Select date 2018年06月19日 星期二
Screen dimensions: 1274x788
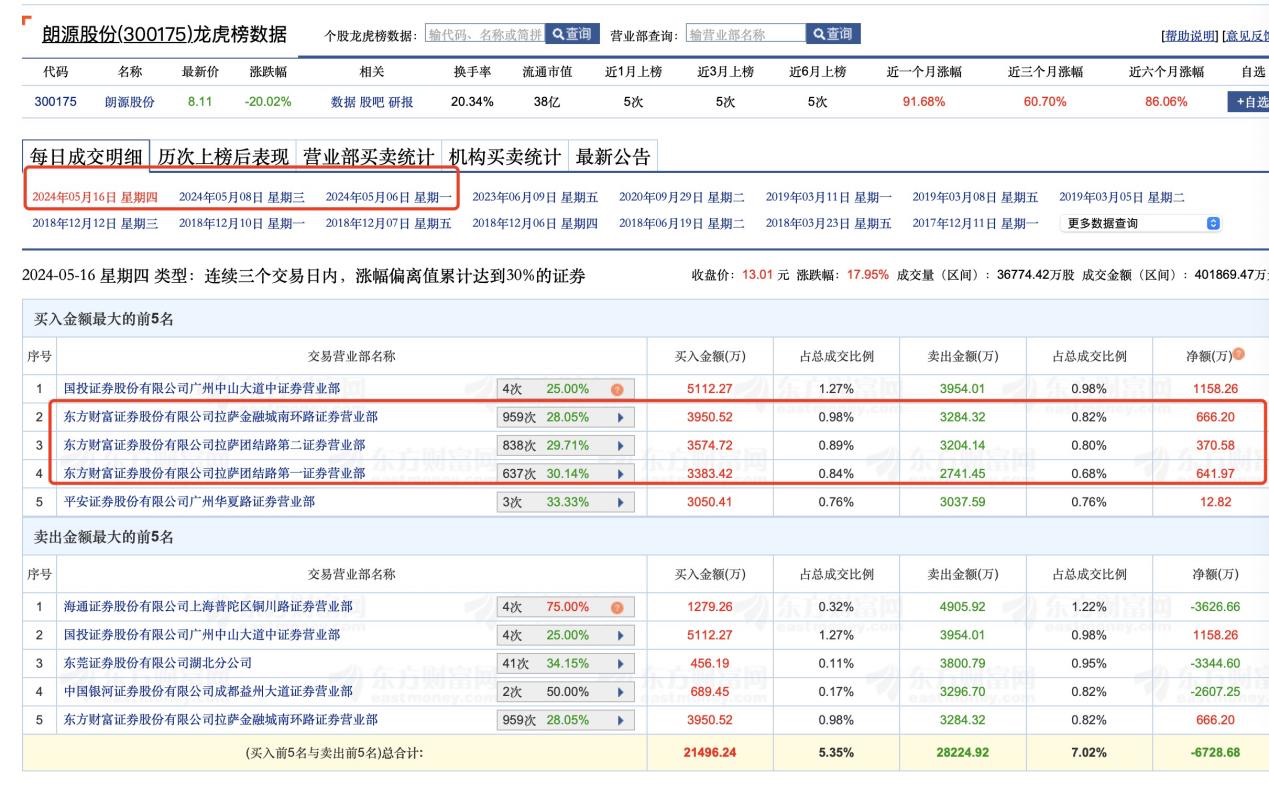pyautogui.click(x=682, y=223)
